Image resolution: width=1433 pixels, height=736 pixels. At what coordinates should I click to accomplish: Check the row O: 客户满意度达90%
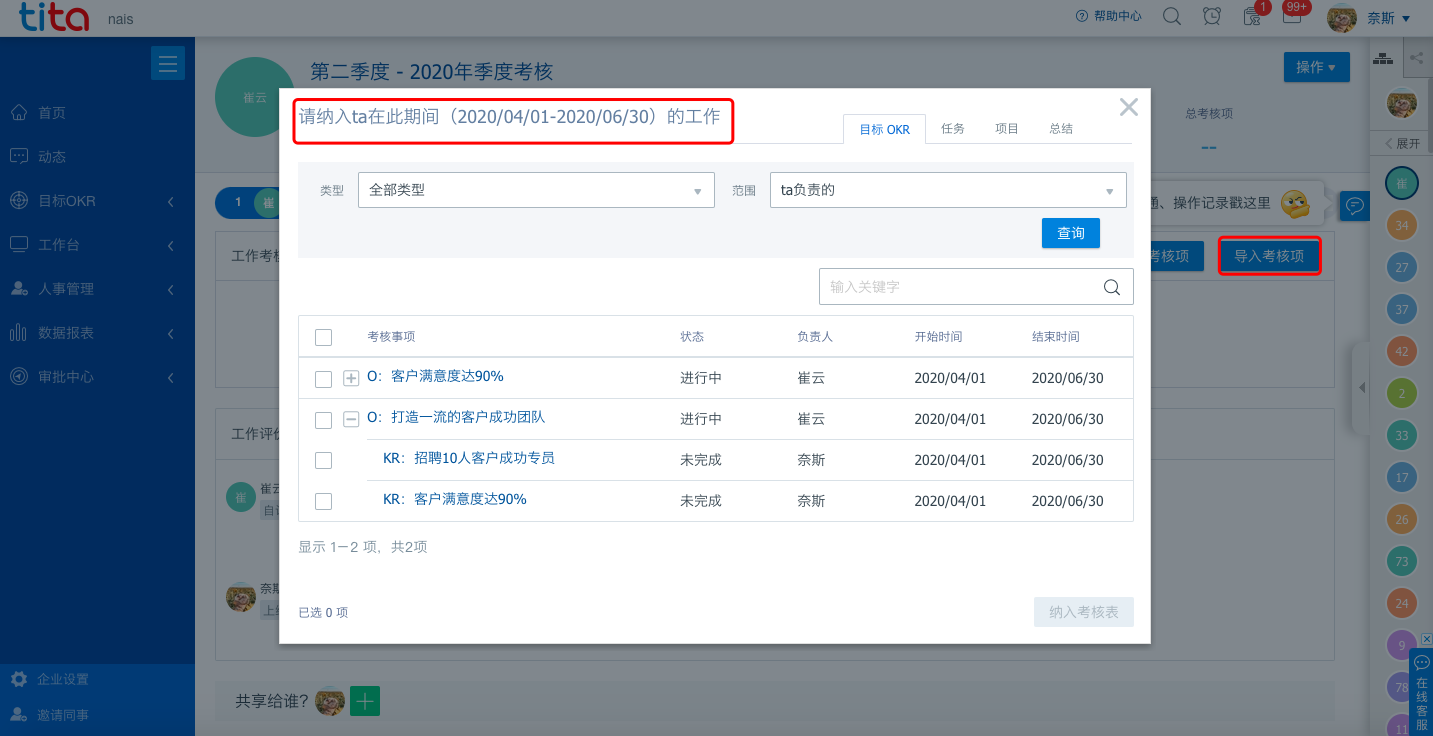323,379
